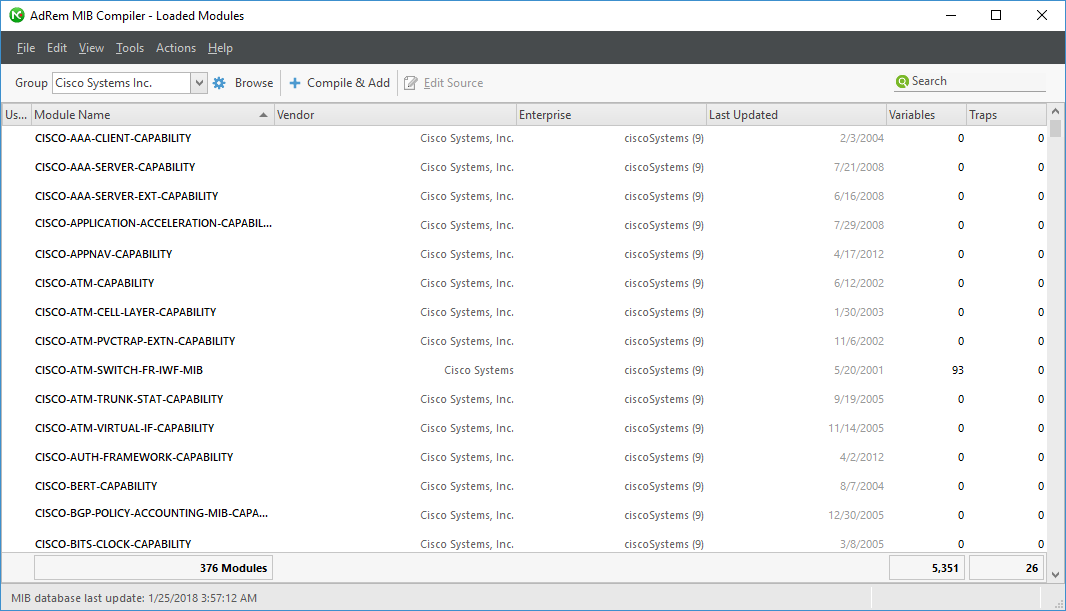Viewport: 1066px width, 611px height.
Task: Click the Browse button
Action: [x=243, y=83]
